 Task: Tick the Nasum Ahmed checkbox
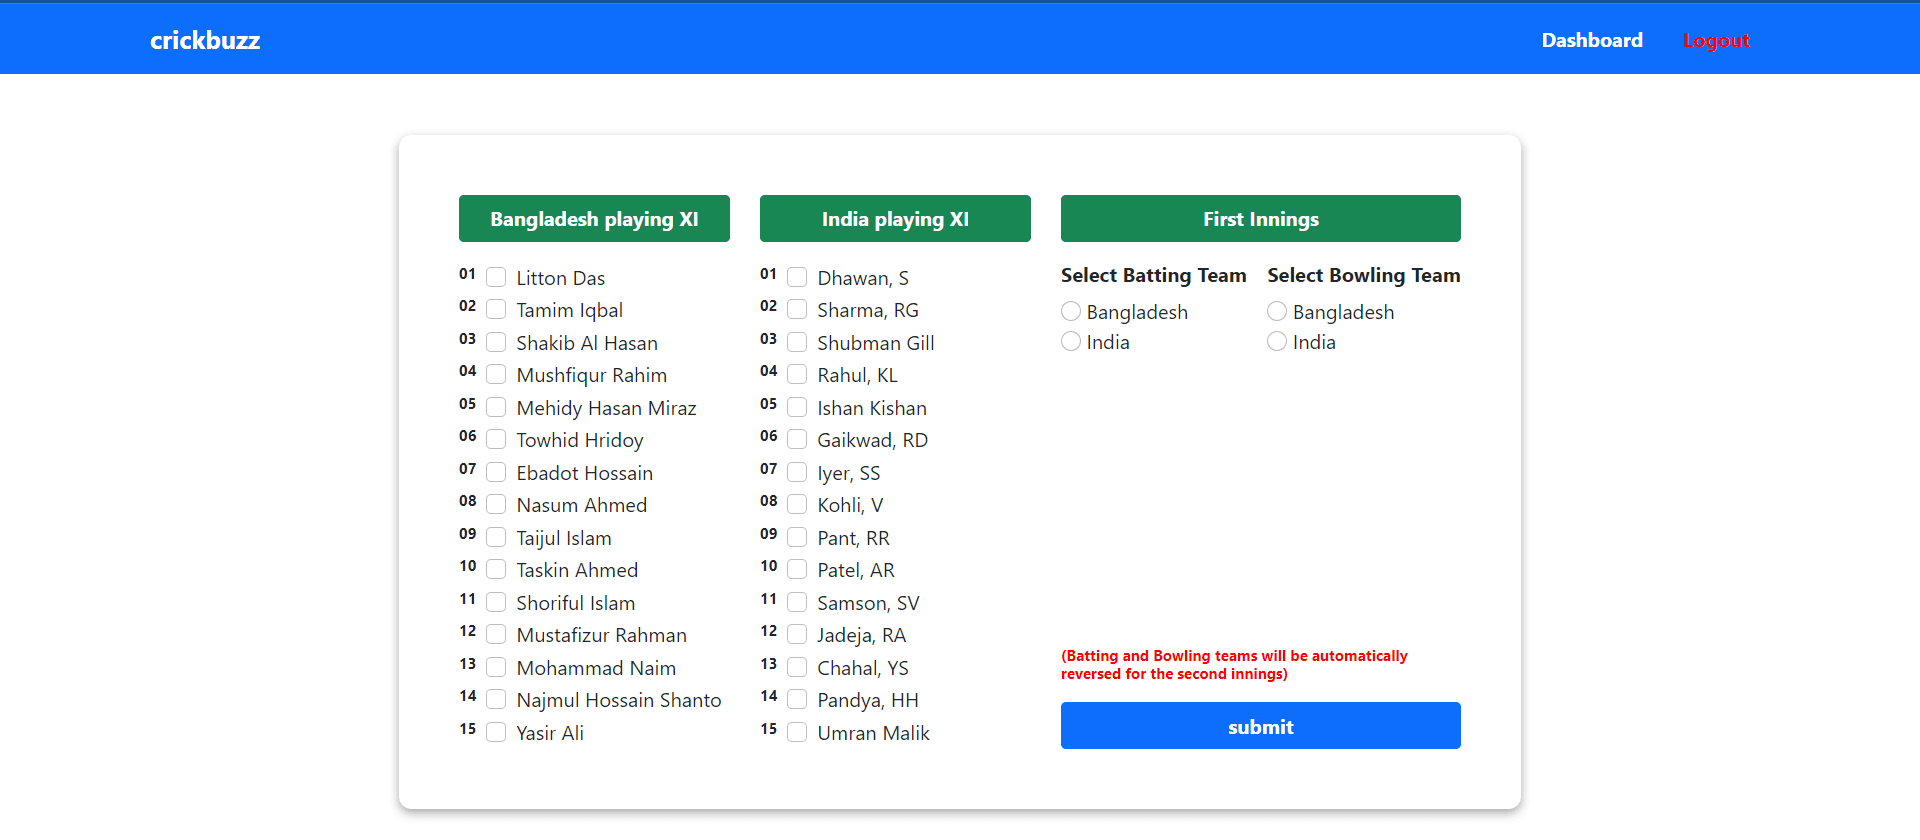(x=496, y=504)
